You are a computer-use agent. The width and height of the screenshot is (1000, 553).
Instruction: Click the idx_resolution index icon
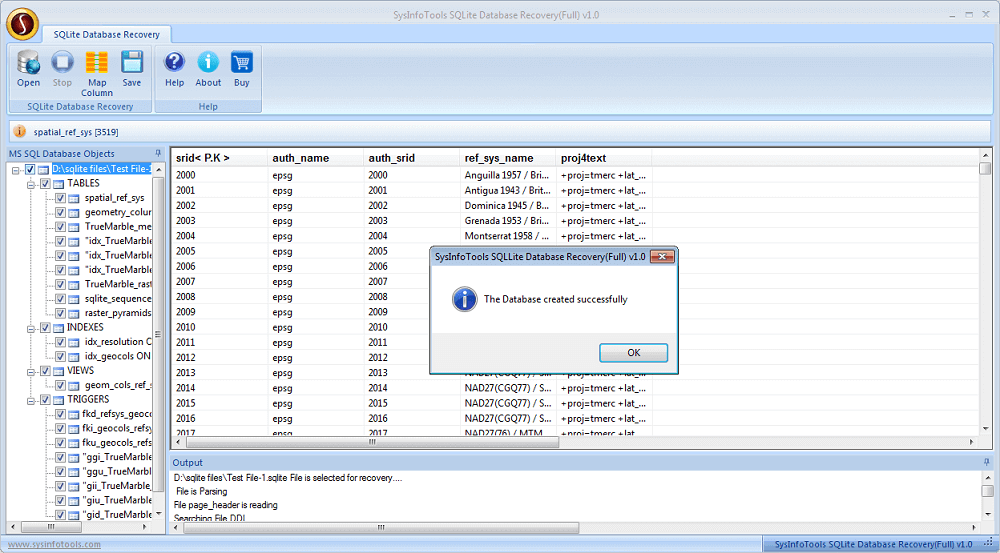click(74, 342)
